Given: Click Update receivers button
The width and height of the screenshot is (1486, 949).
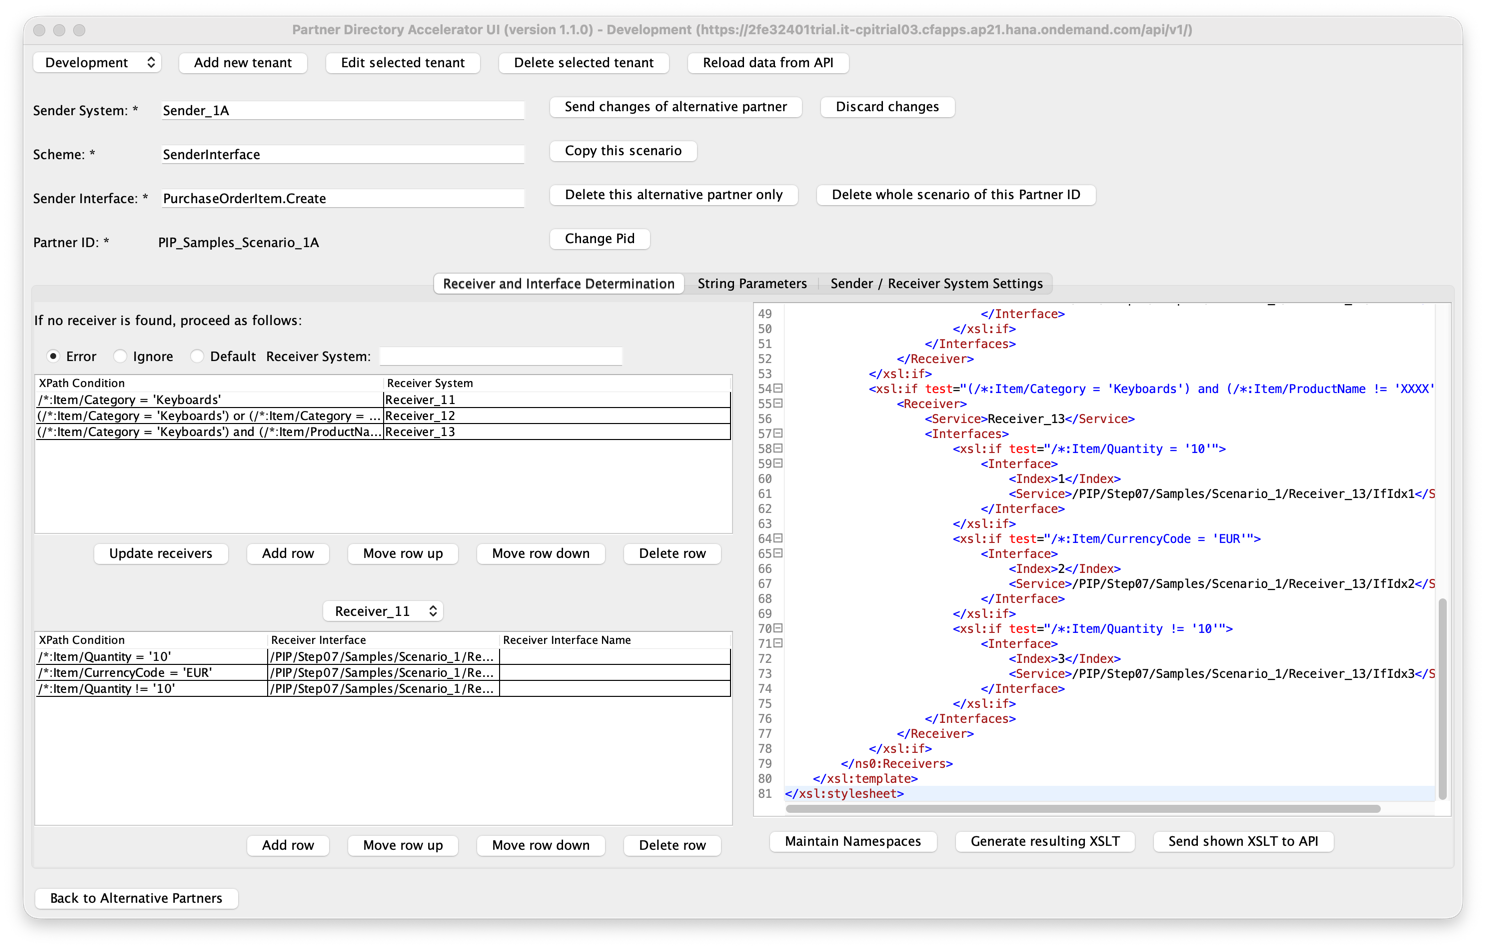Looking at the screenshot, I should pos(161,554).
